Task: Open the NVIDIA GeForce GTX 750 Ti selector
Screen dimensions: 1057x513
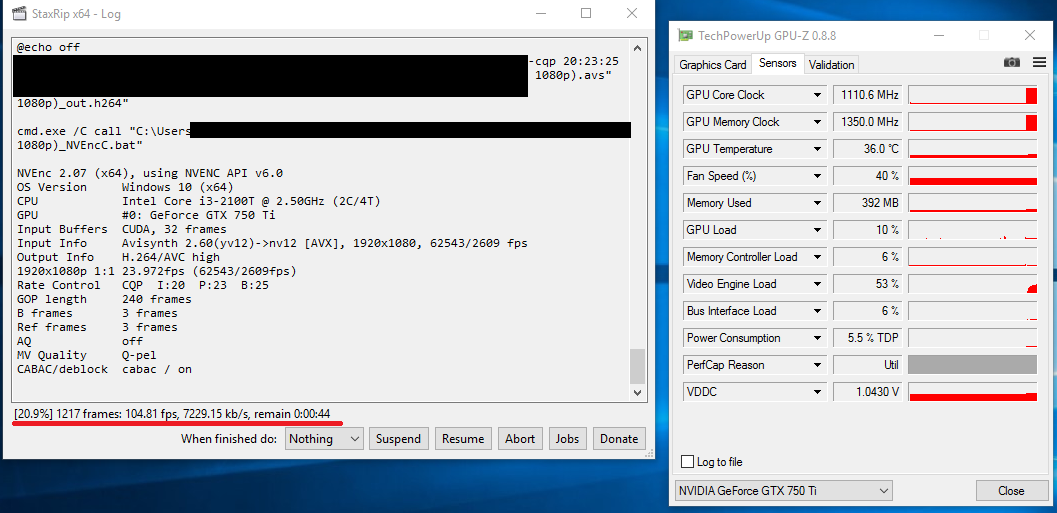Action: pyautogui.click(x=783, y=491)
